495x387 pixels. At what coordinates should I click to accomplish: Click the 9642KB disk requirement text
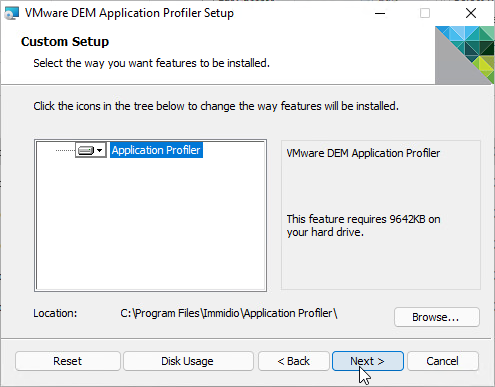click(x=363, y=226)
